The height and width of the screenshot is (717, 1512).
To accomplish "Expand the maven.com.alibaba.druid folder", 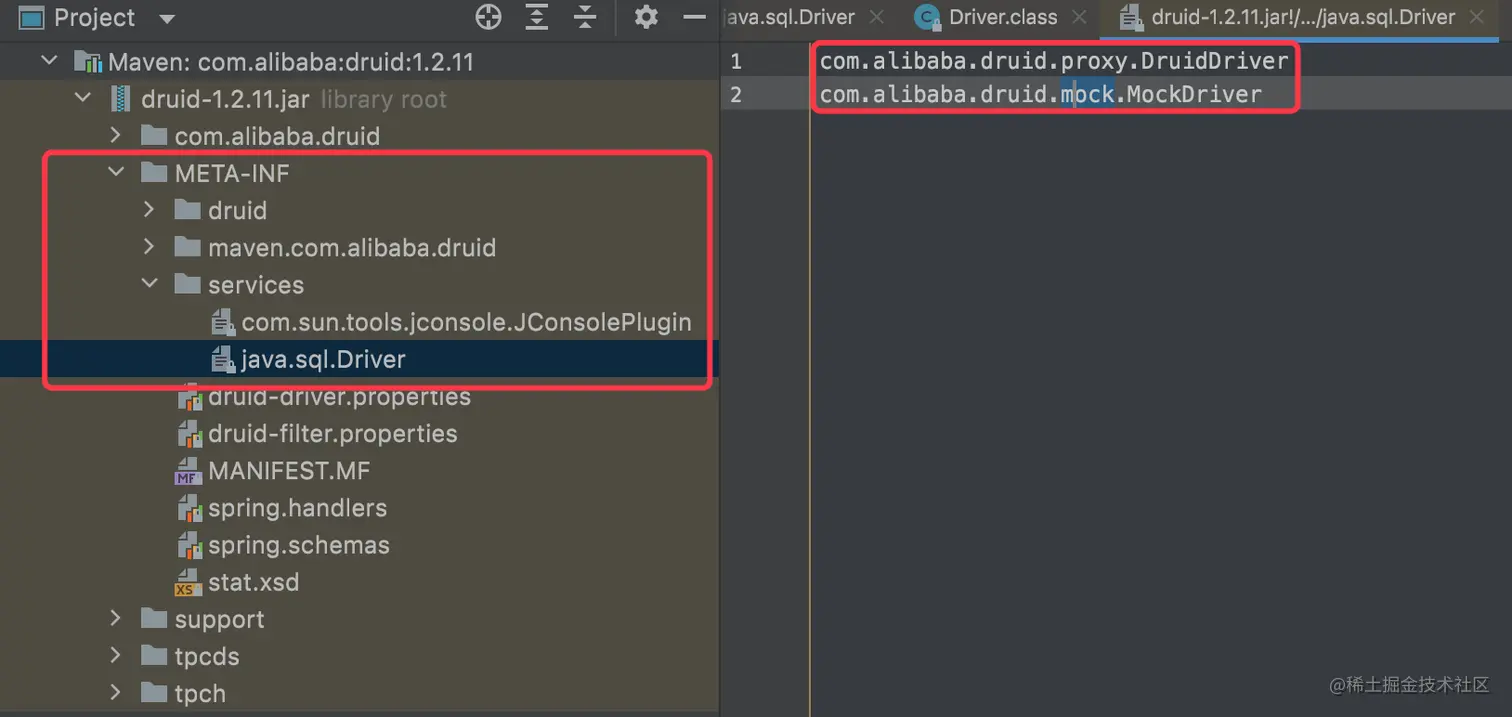I will (150, 247).
